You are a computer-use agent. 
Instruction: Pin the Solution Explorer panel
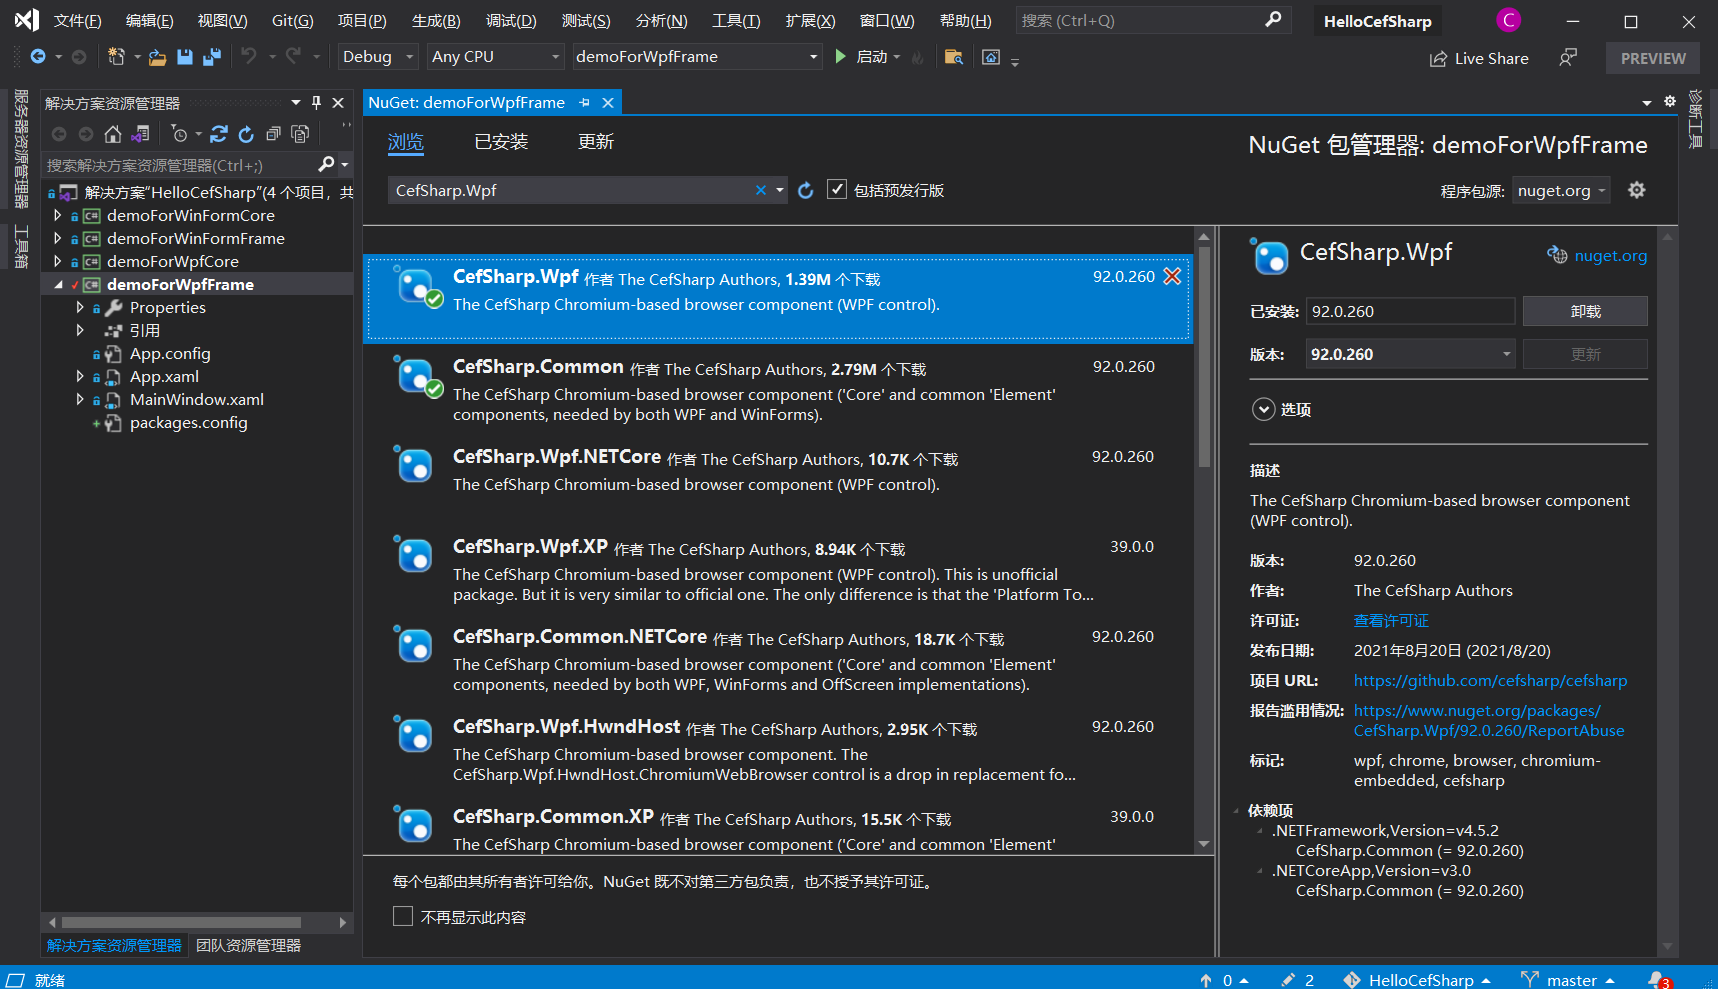(316, 102)
